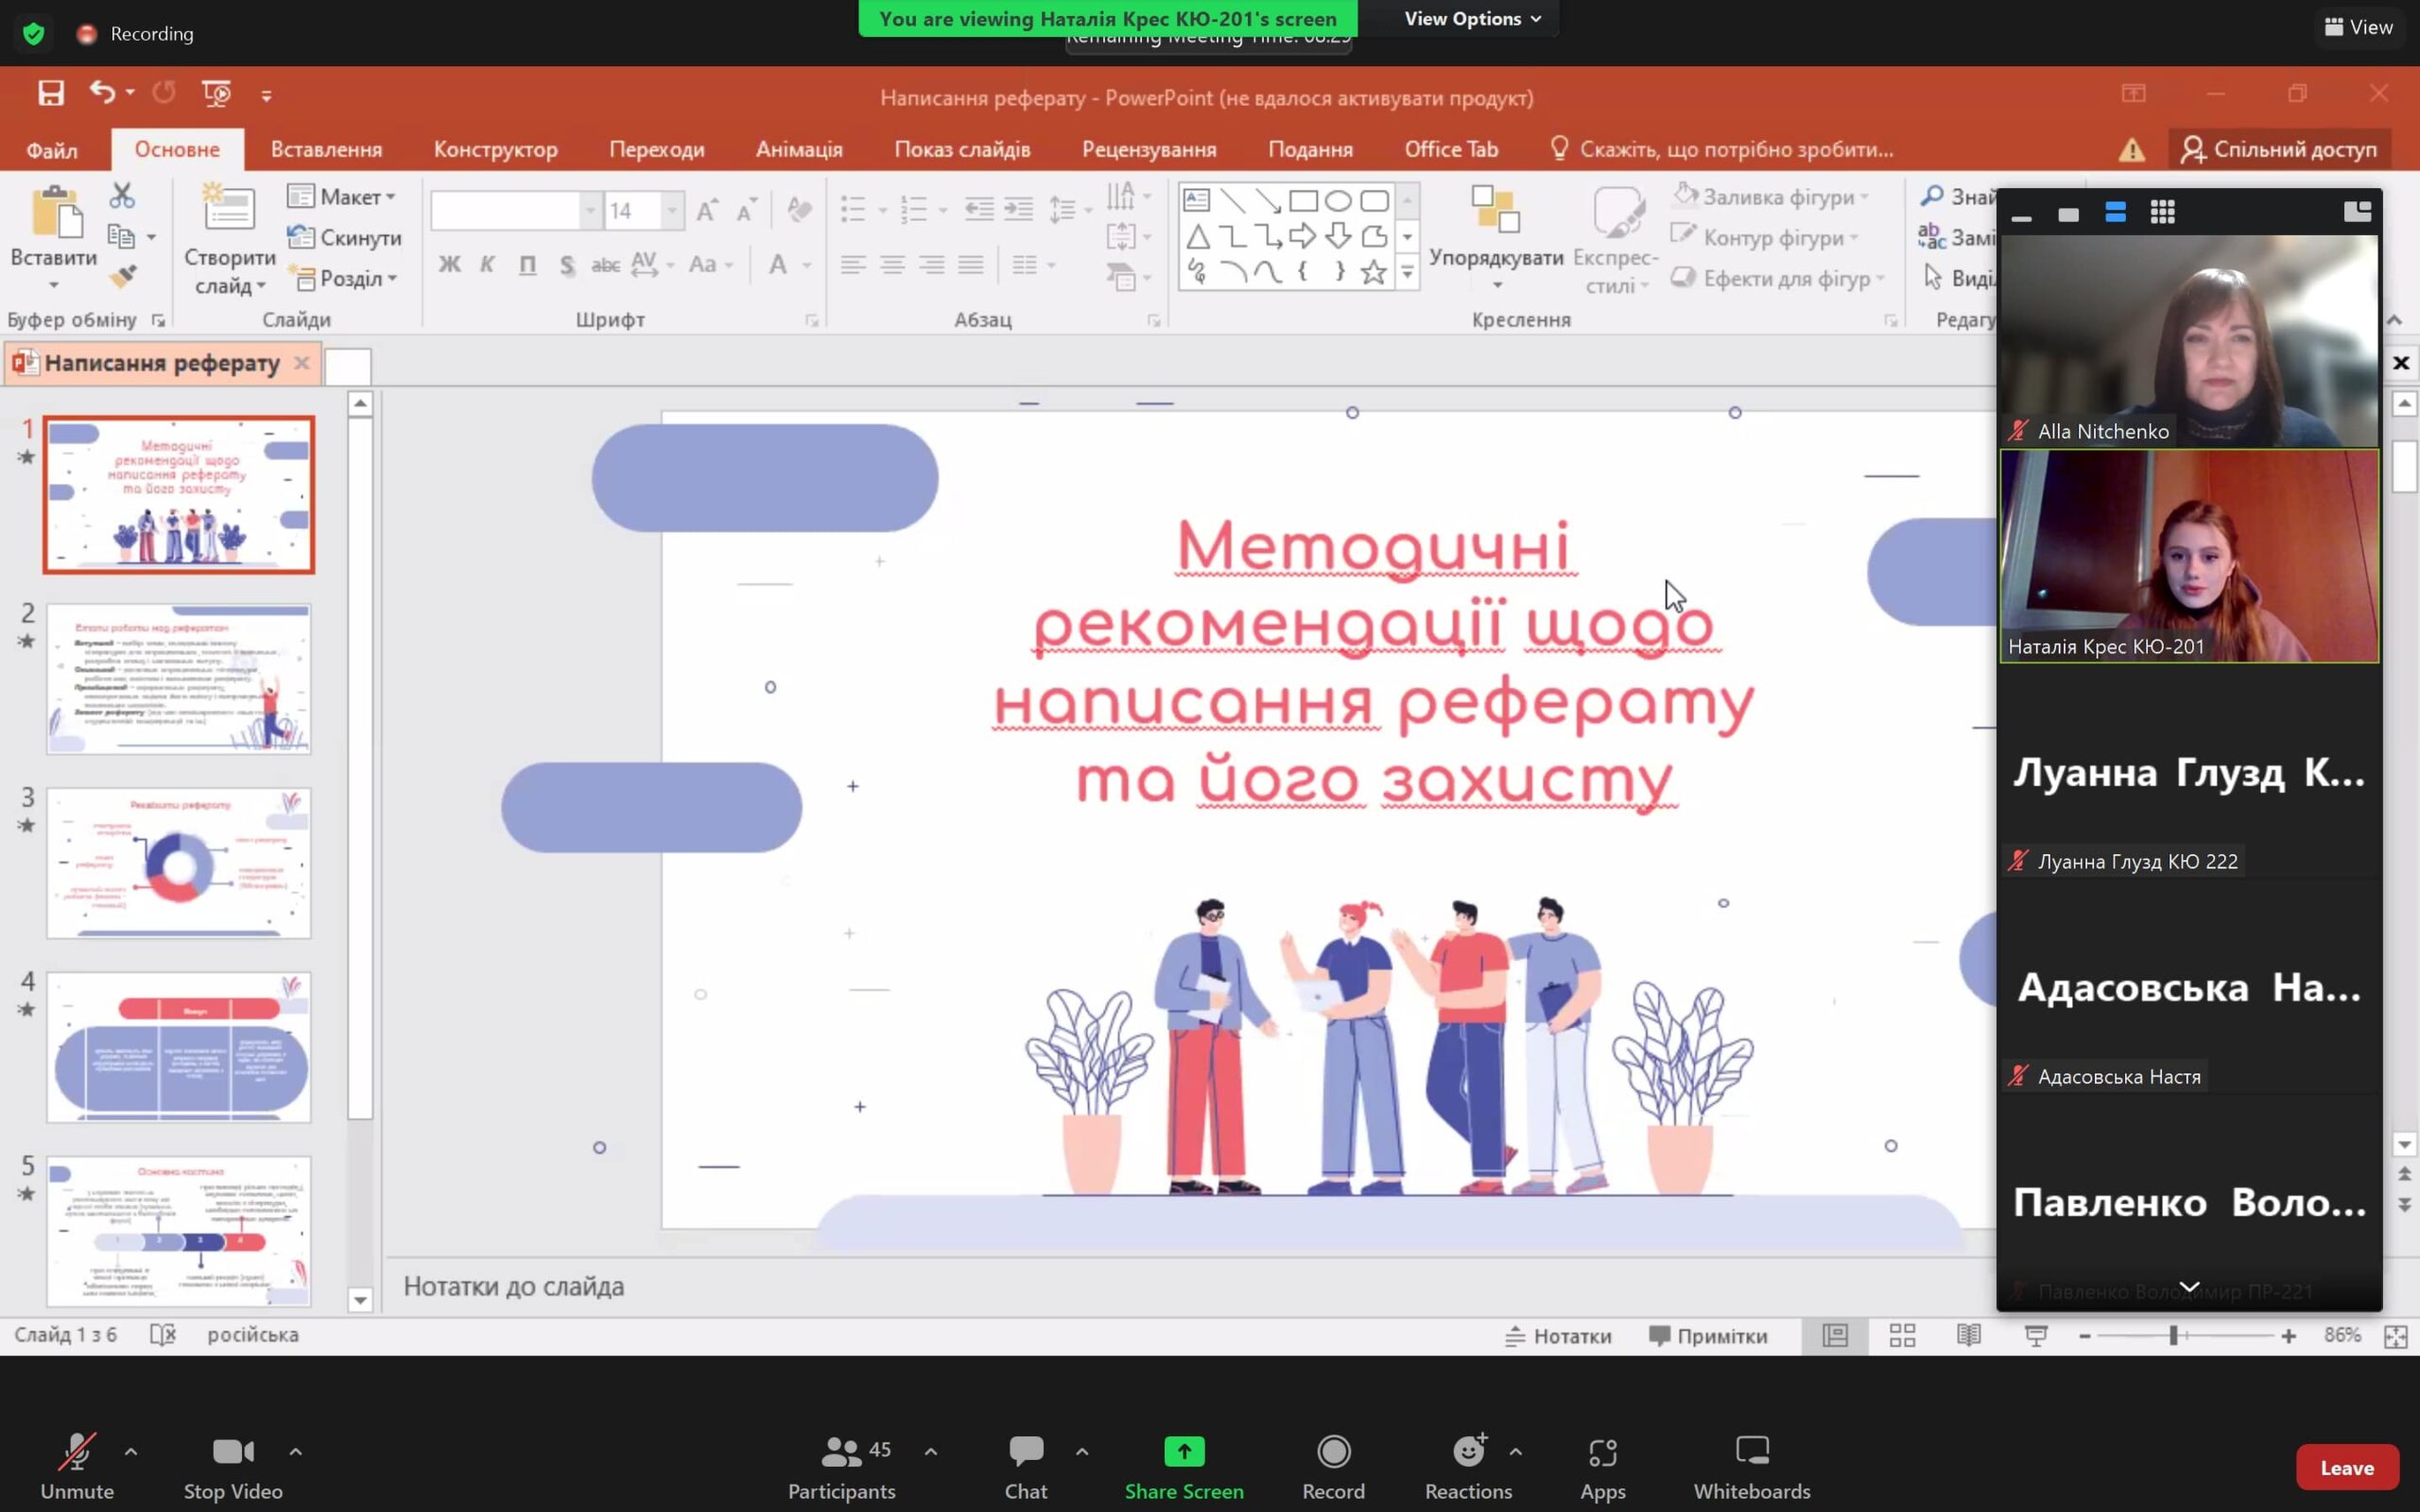The image size is (2420, 1512).
Task: Open Zoom Chat panel
Action: [x=1026, y=1466]
